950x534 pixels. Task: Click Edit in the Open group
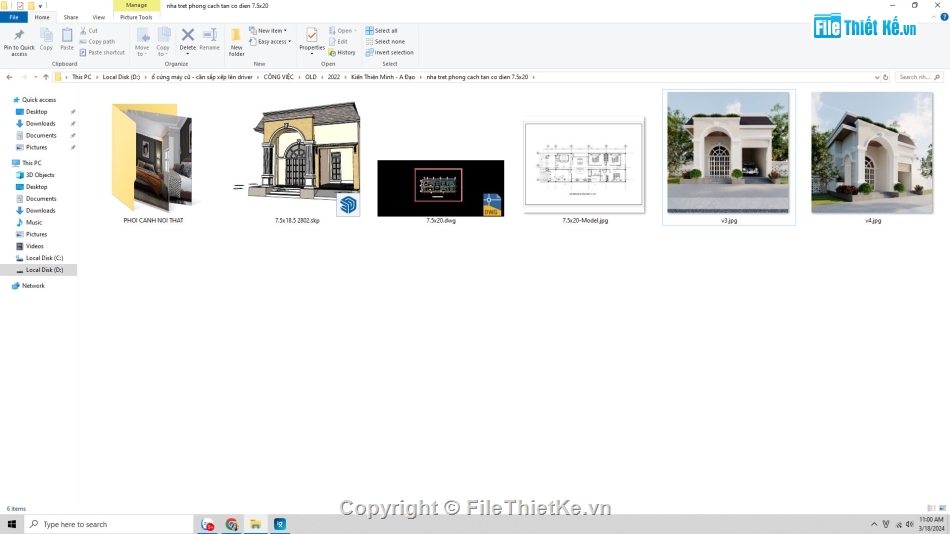pos(338,41)
